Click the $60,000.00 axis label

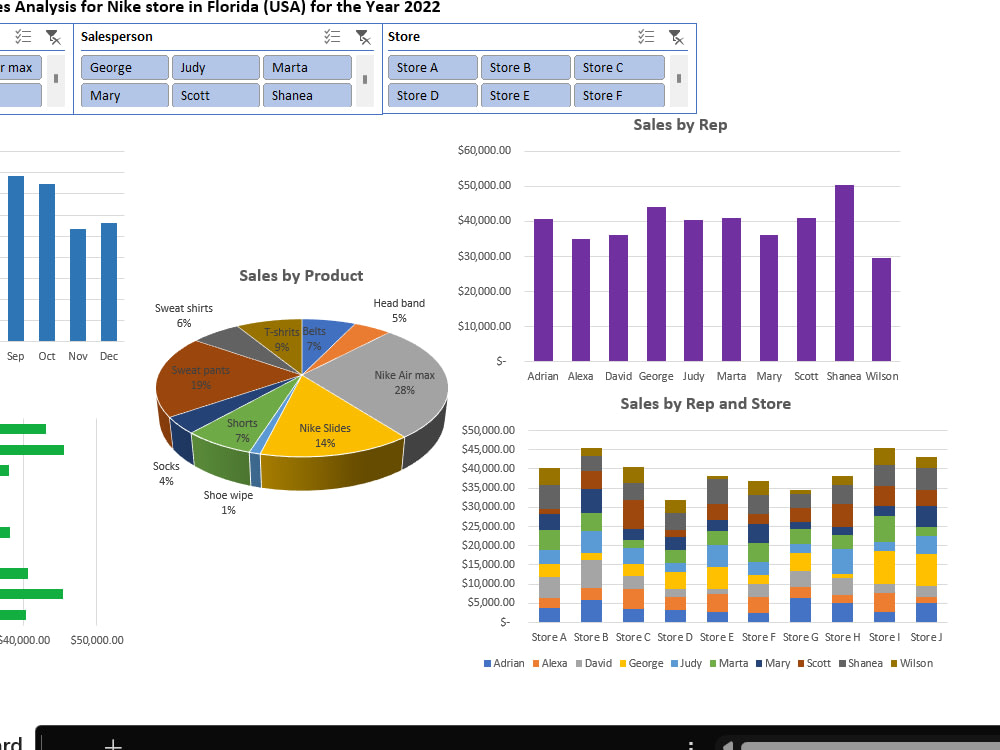484,150
